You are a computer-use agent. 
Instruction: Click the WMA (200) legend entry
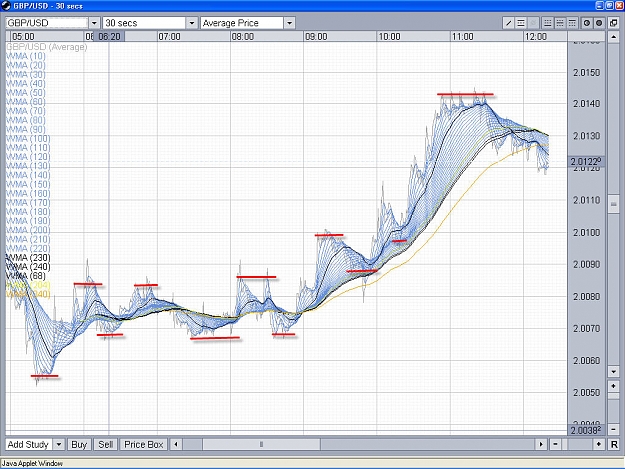tap(28, 230)
